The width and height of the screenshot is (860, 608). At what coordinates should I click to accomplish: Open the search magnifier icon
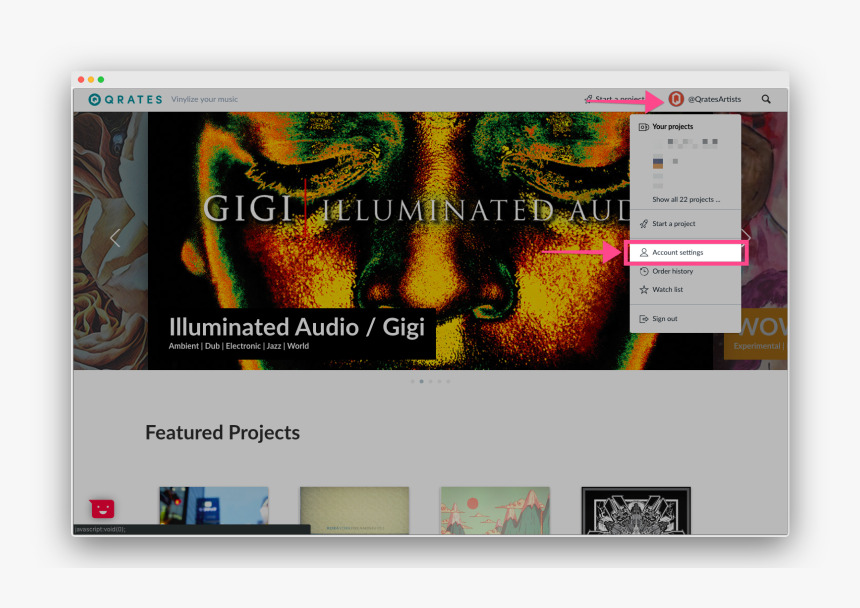coord(766,99)
